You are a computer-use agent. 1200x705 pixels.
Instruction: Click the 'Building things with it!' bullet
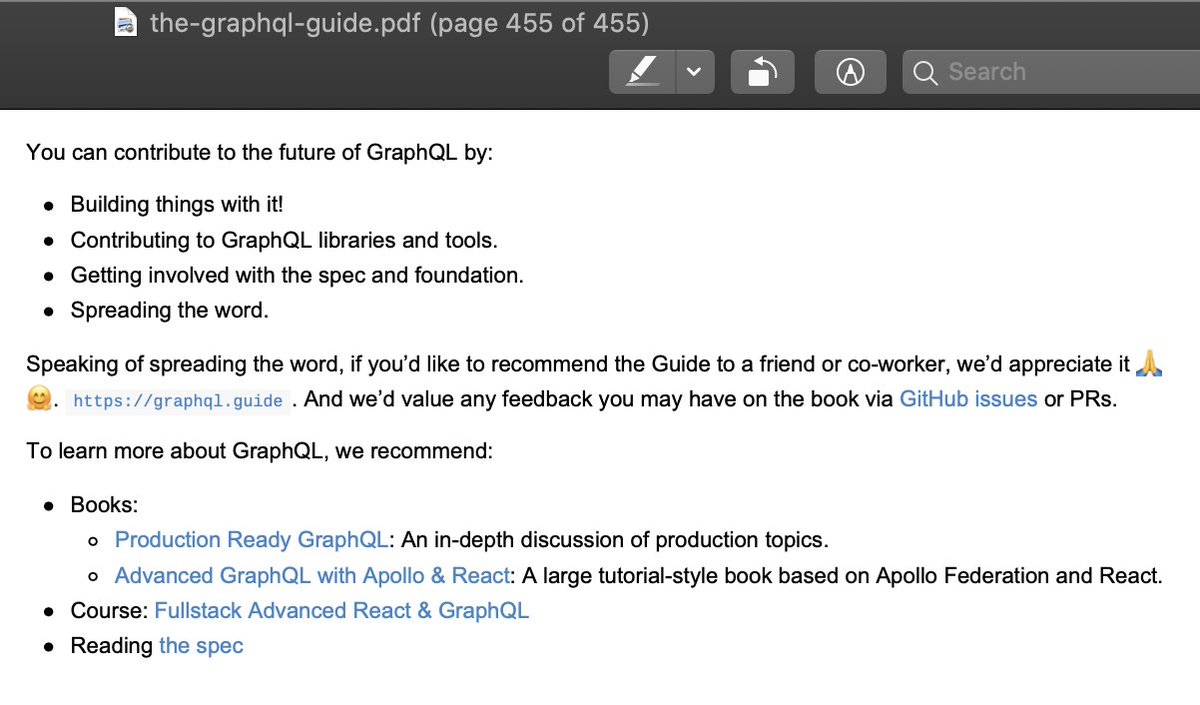(x=177, y=205)
